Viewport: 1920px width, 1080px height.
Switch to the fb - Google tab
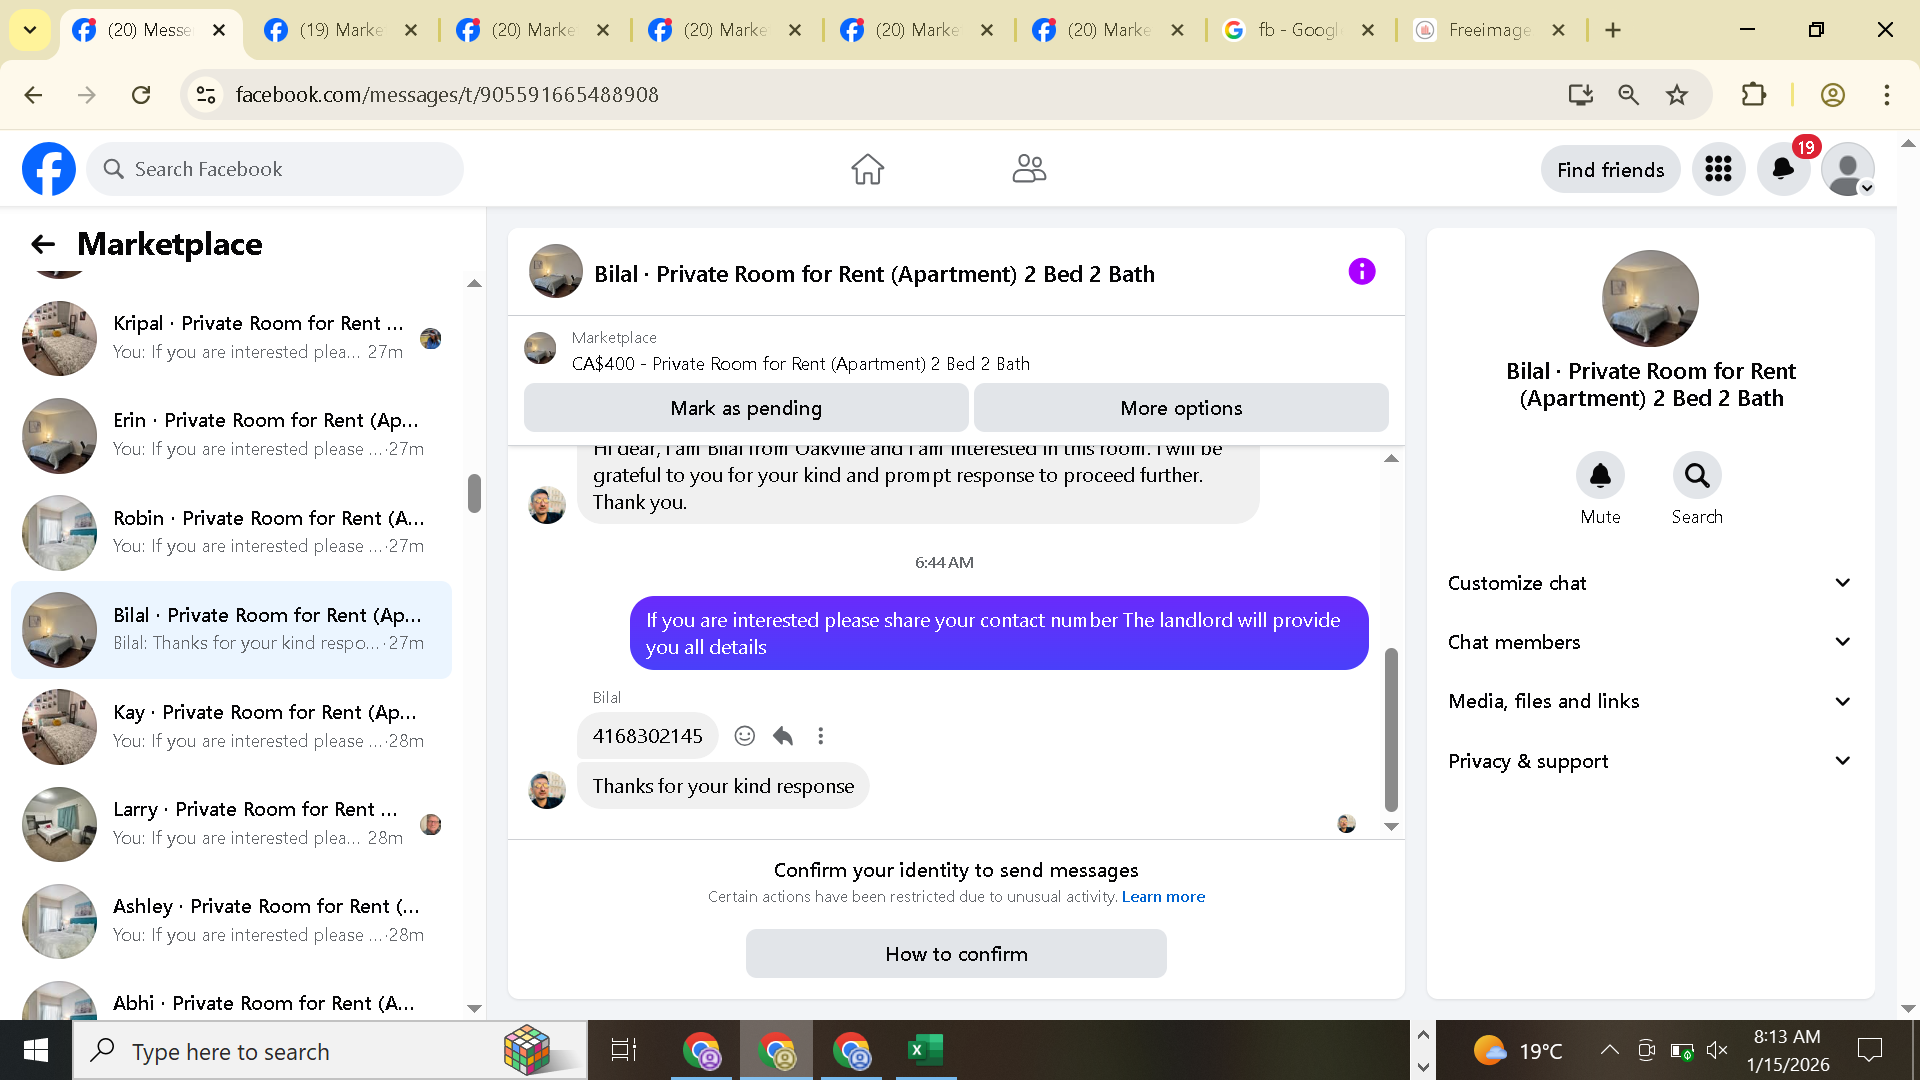[1296, 30]
